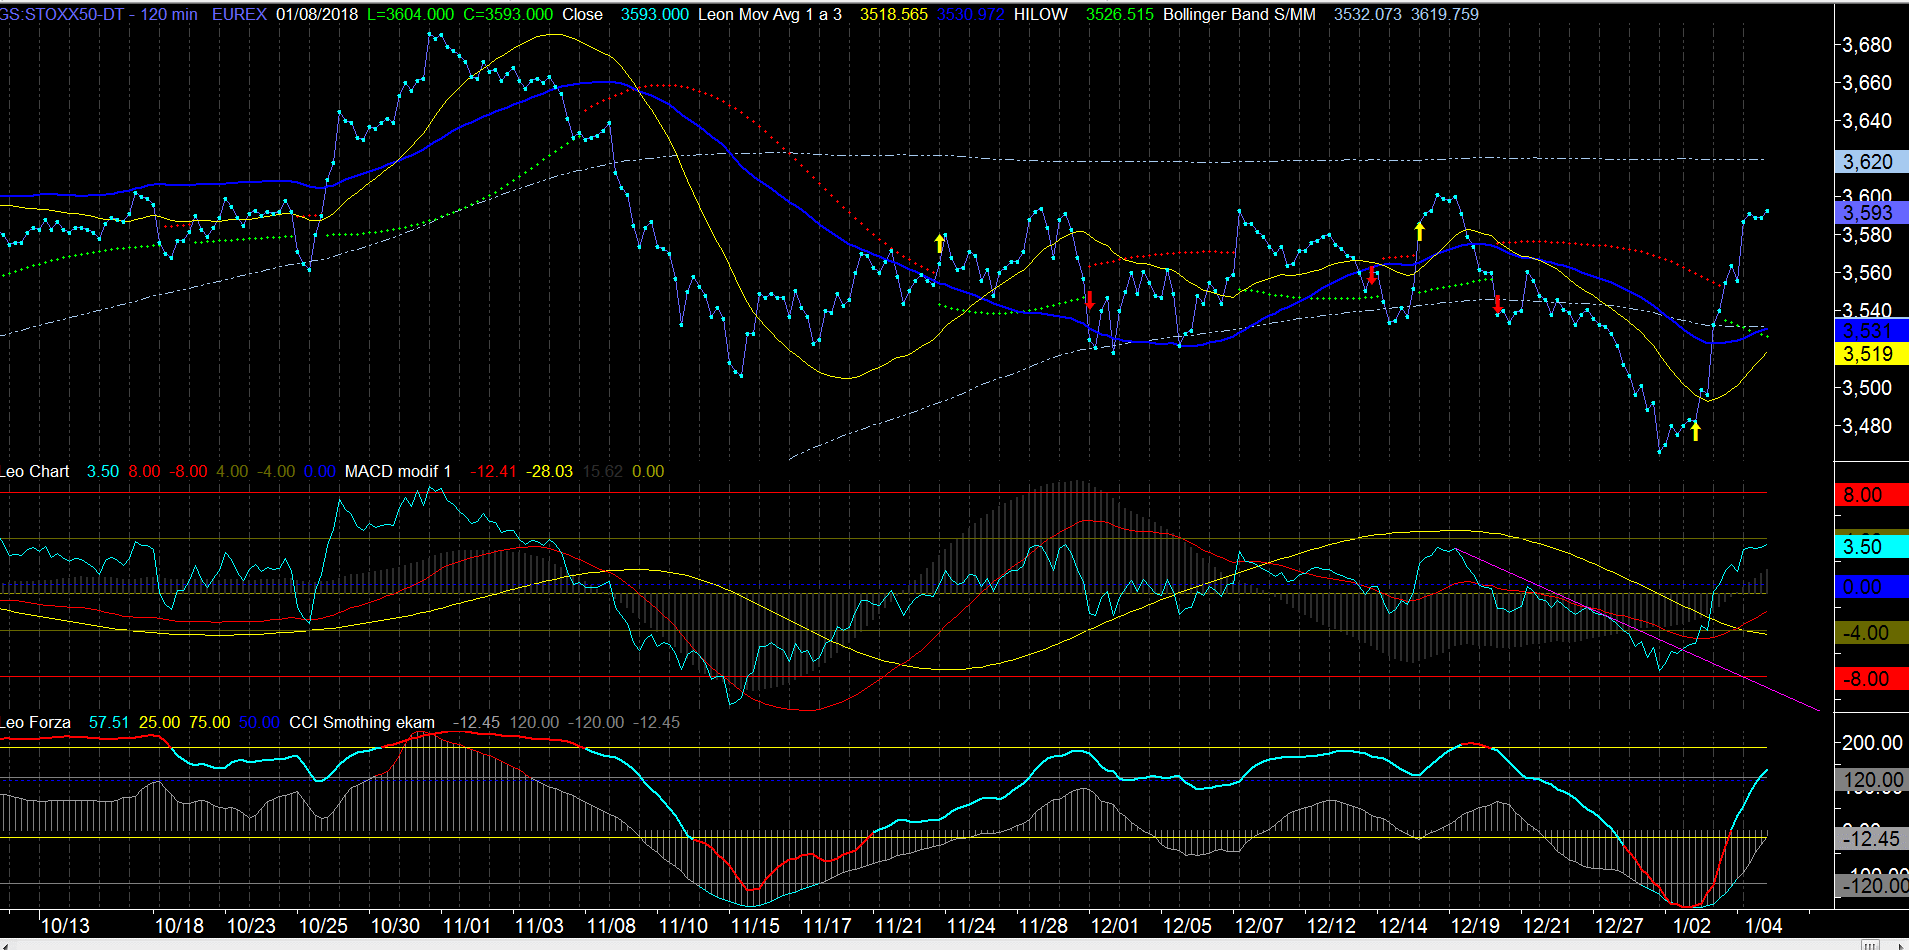Click the 11/15 date axis label
Viewport: 1909px width, 950px height.
[x=755, y=925]
